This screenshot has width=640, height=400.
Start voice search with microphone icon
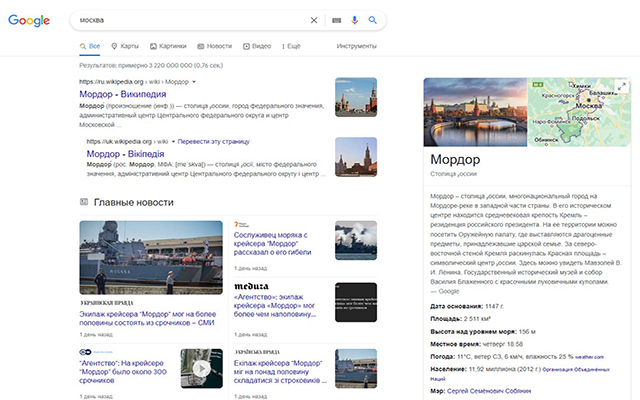(x=355, y=20)
